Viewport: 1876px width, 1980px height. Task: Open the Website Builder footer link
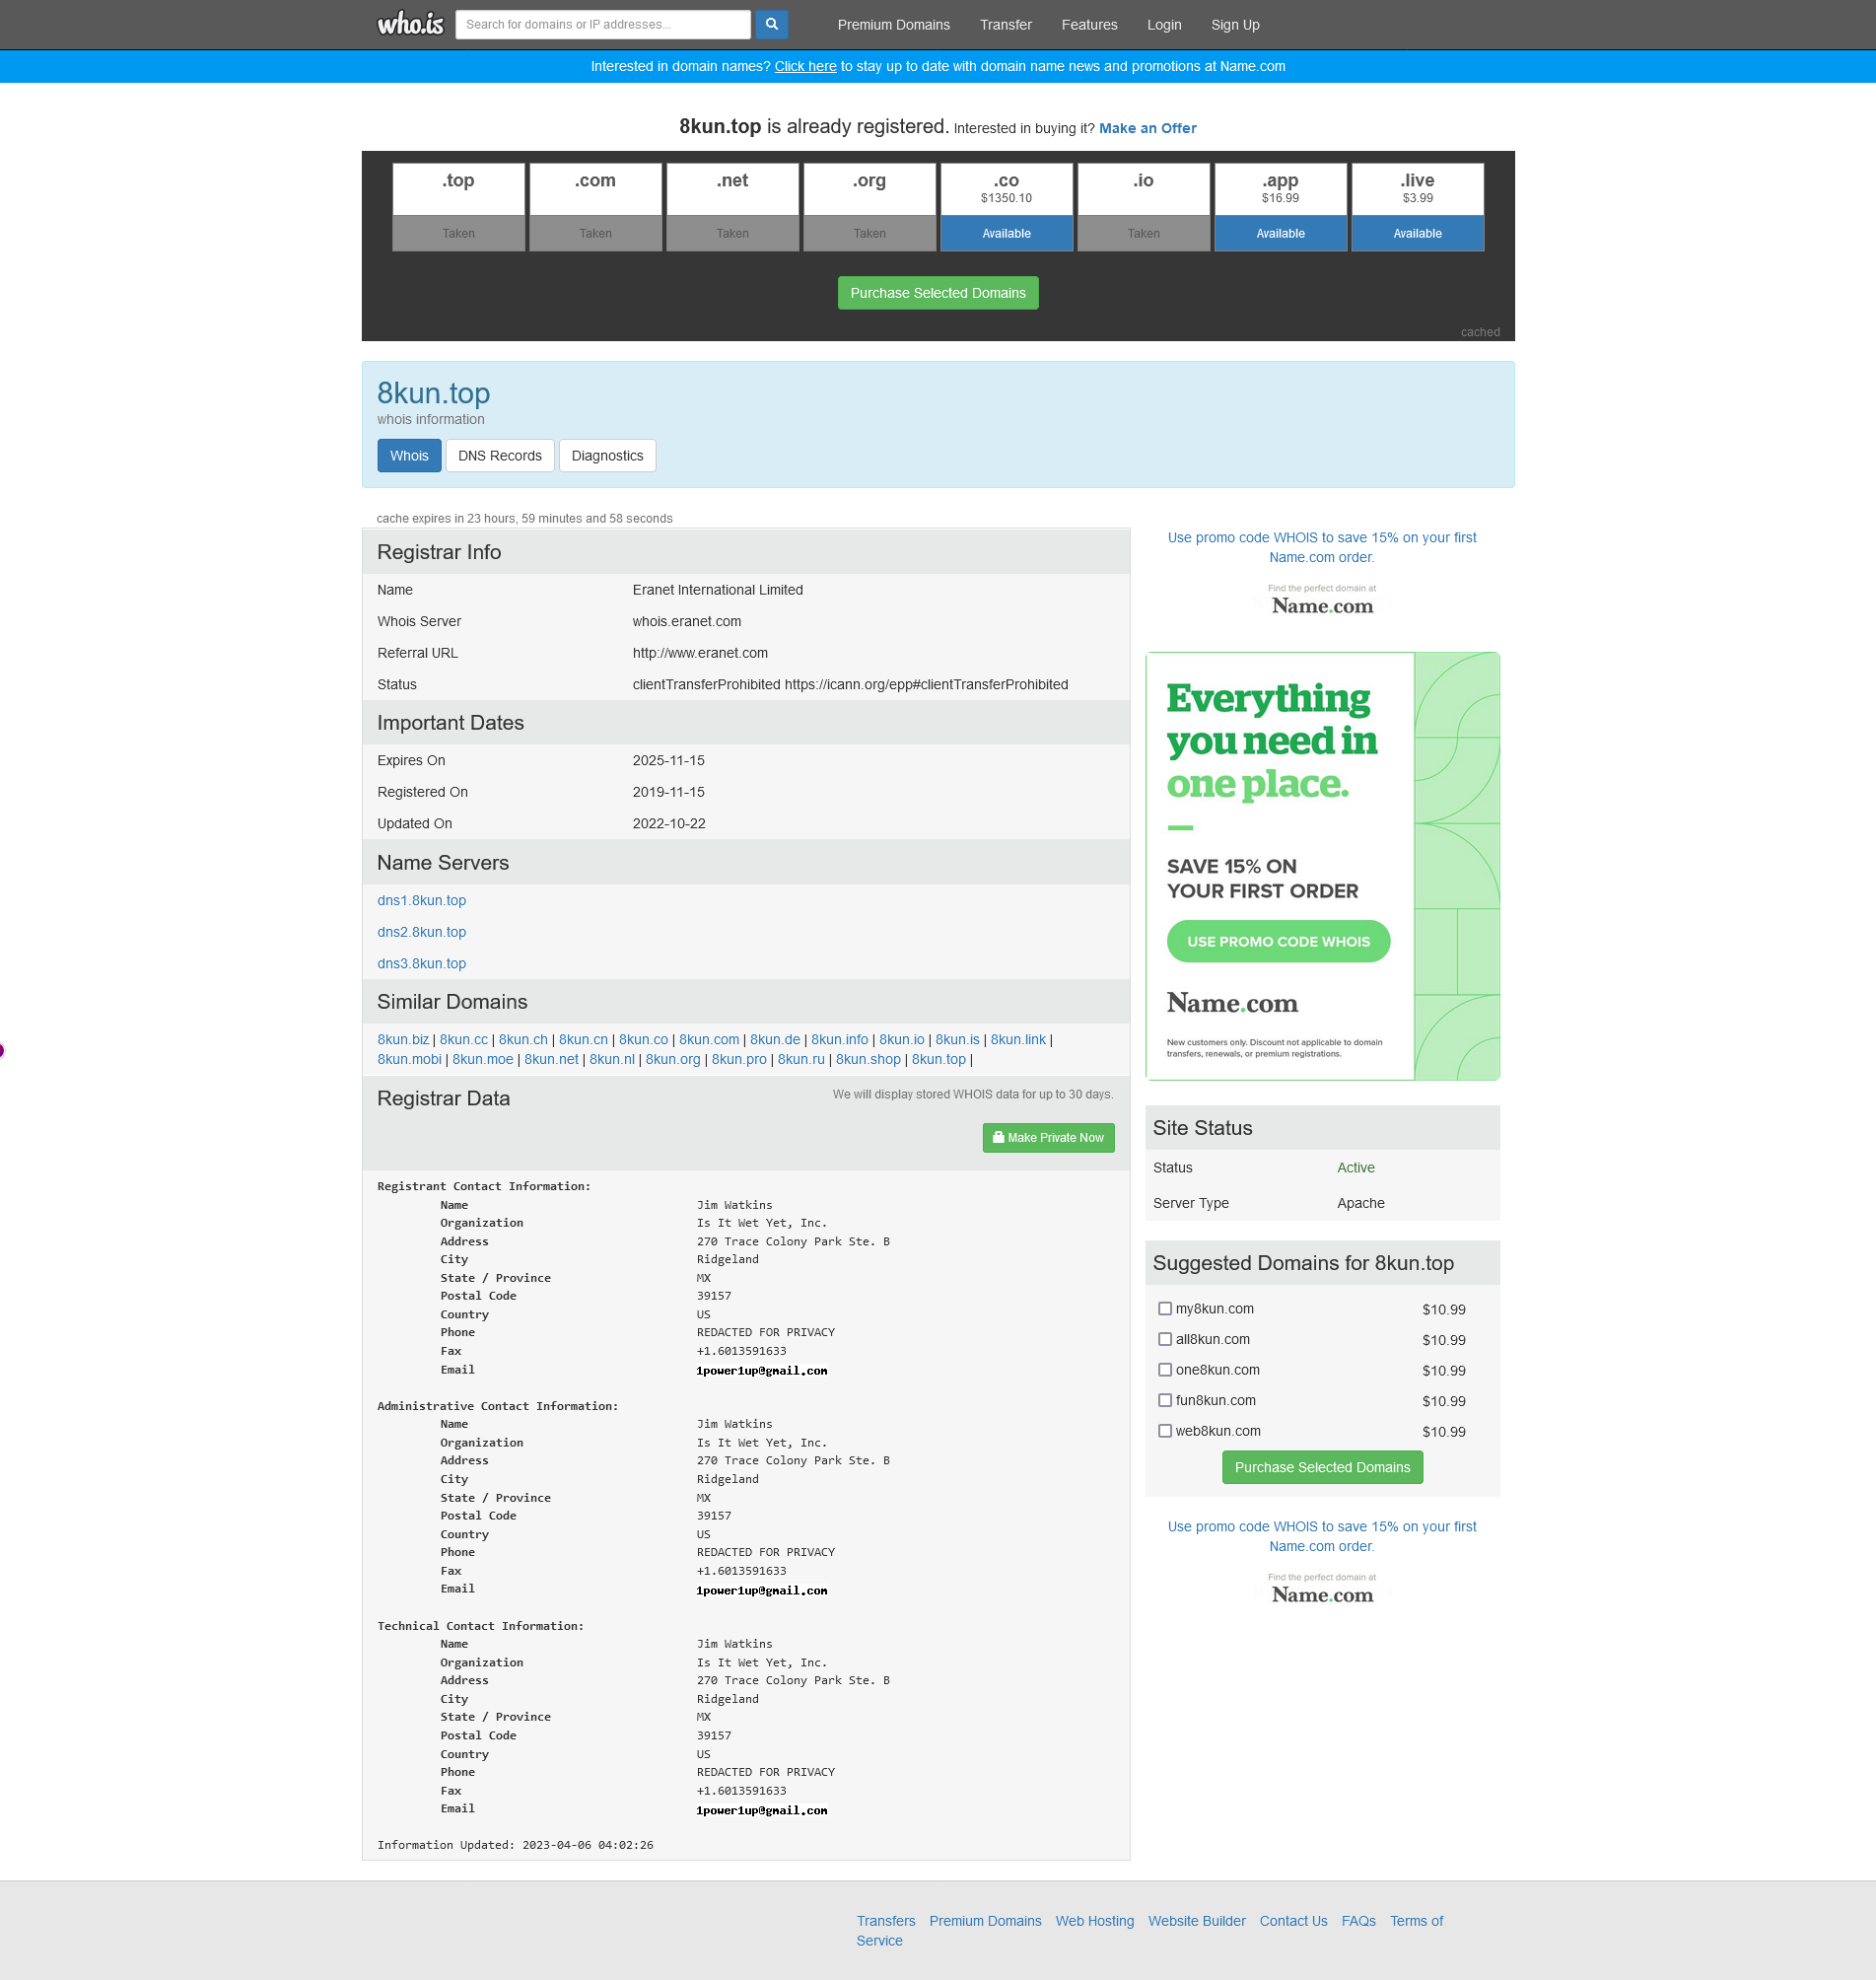(1196, 1922)
